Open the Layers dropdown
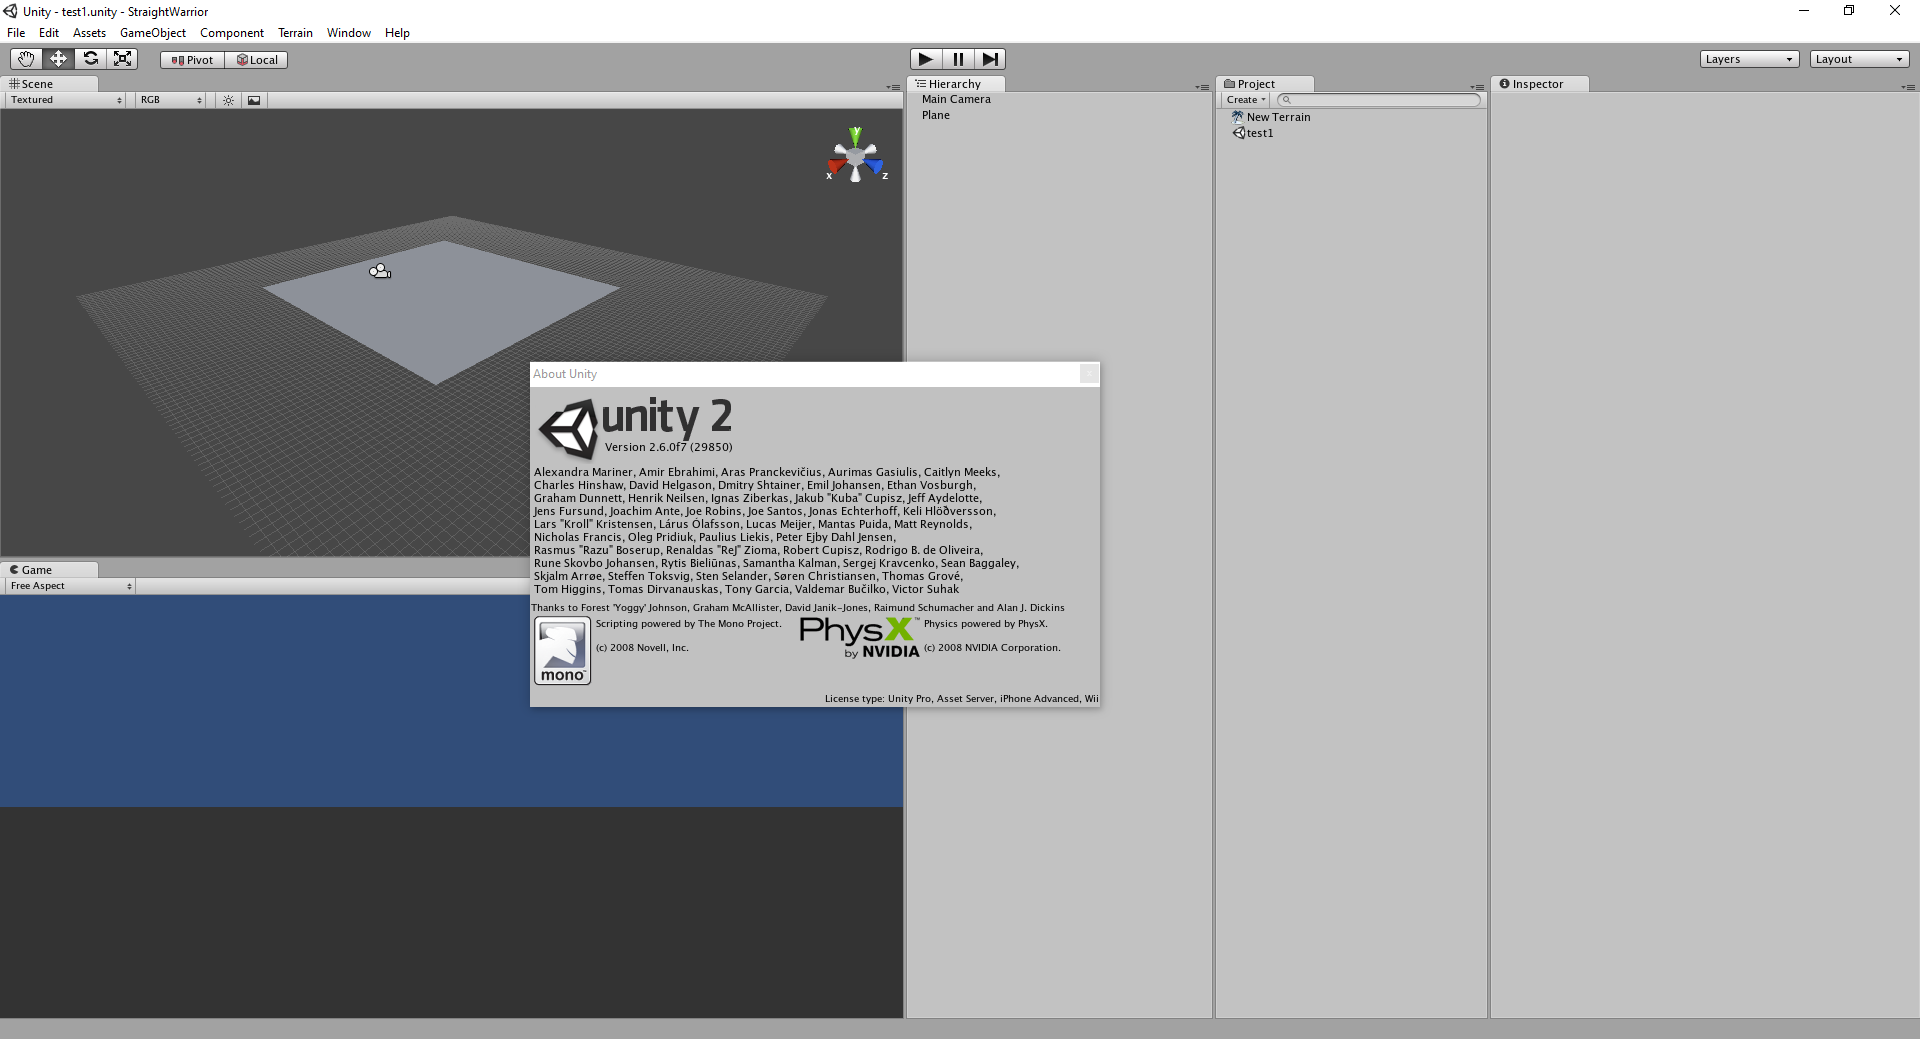The height and width of the screenshot is (1039, 1920). coord(1749,59)
